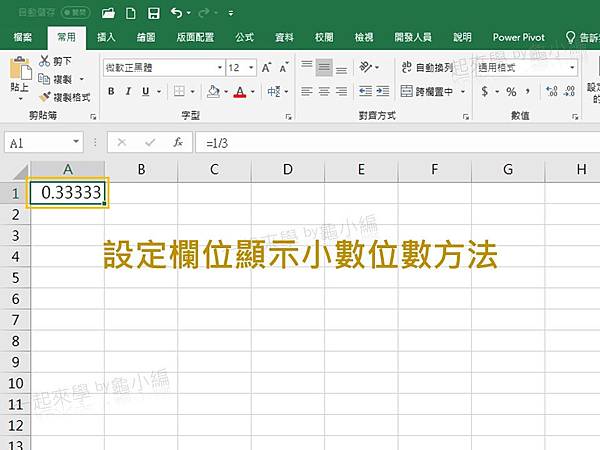The width and height of the screenshot is (600, 450).
Task: Click the 剪下 (Cut) scissors button
Action: click(55, 61)
